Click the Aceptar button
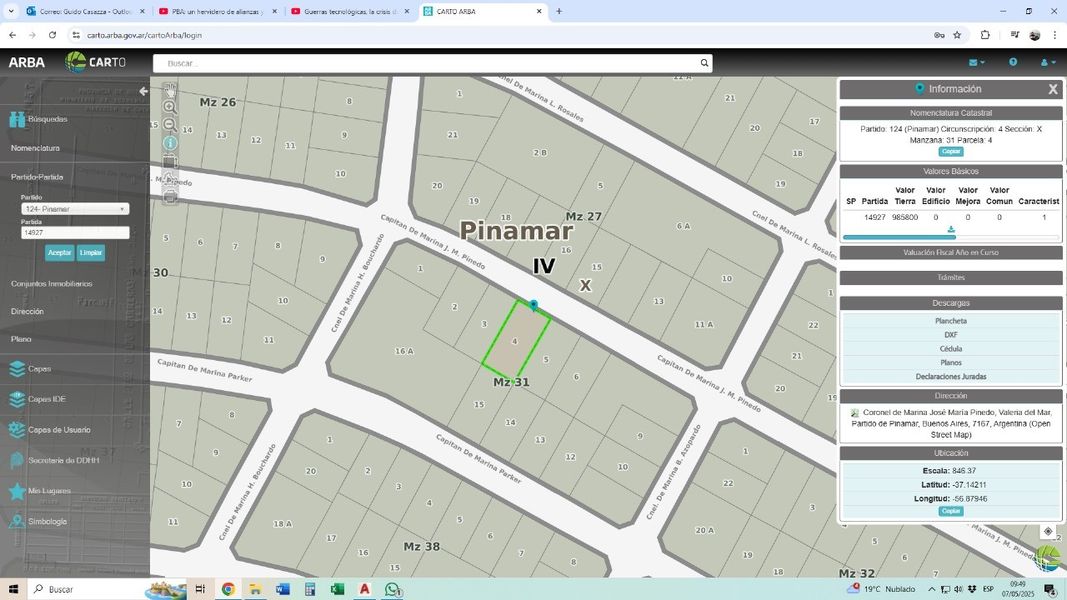The width and height of the screenshot is (1067, 600). [60, 252]
